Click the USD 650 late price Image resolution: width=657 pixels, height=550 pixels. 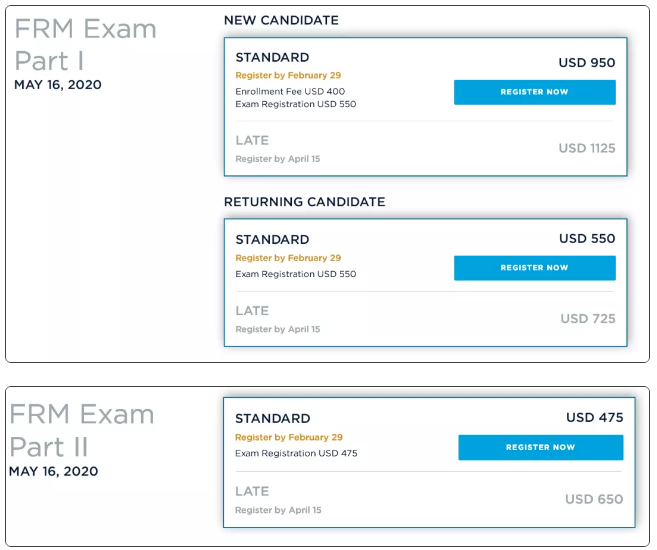tap(594, 499)
